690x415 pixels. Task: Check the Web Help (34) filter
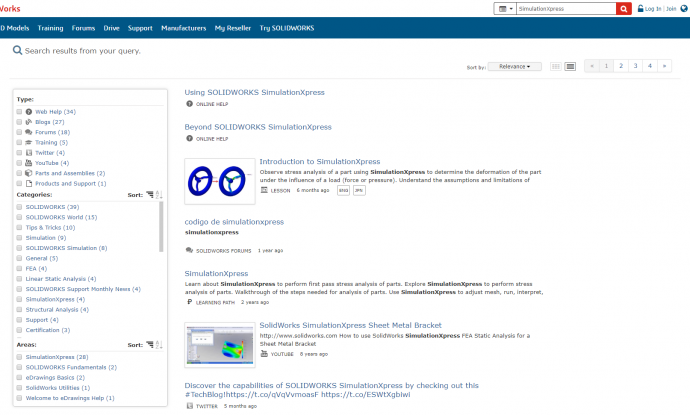coord(19,112)
